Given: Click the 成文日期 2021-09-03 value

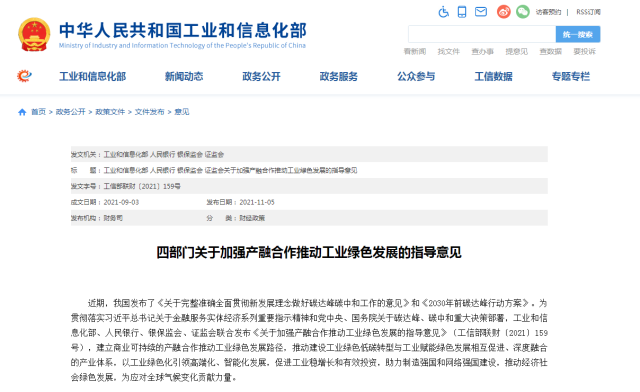Looking at the screenshot, I should (x=121, y=202).
